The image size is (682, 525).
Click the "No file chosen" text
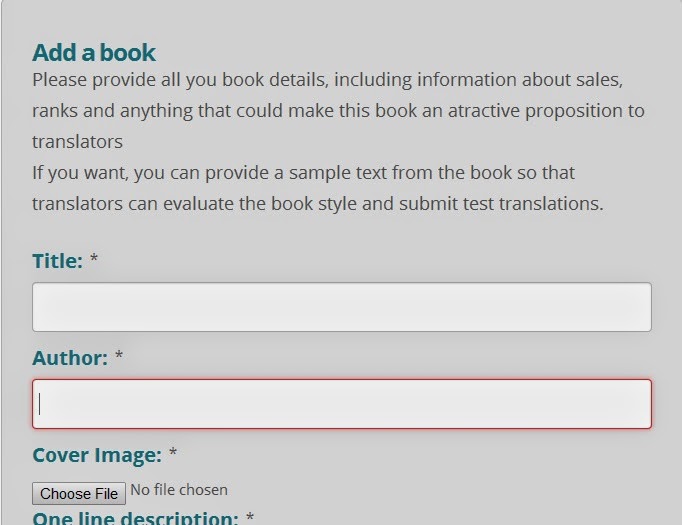[x=179, y=490]
